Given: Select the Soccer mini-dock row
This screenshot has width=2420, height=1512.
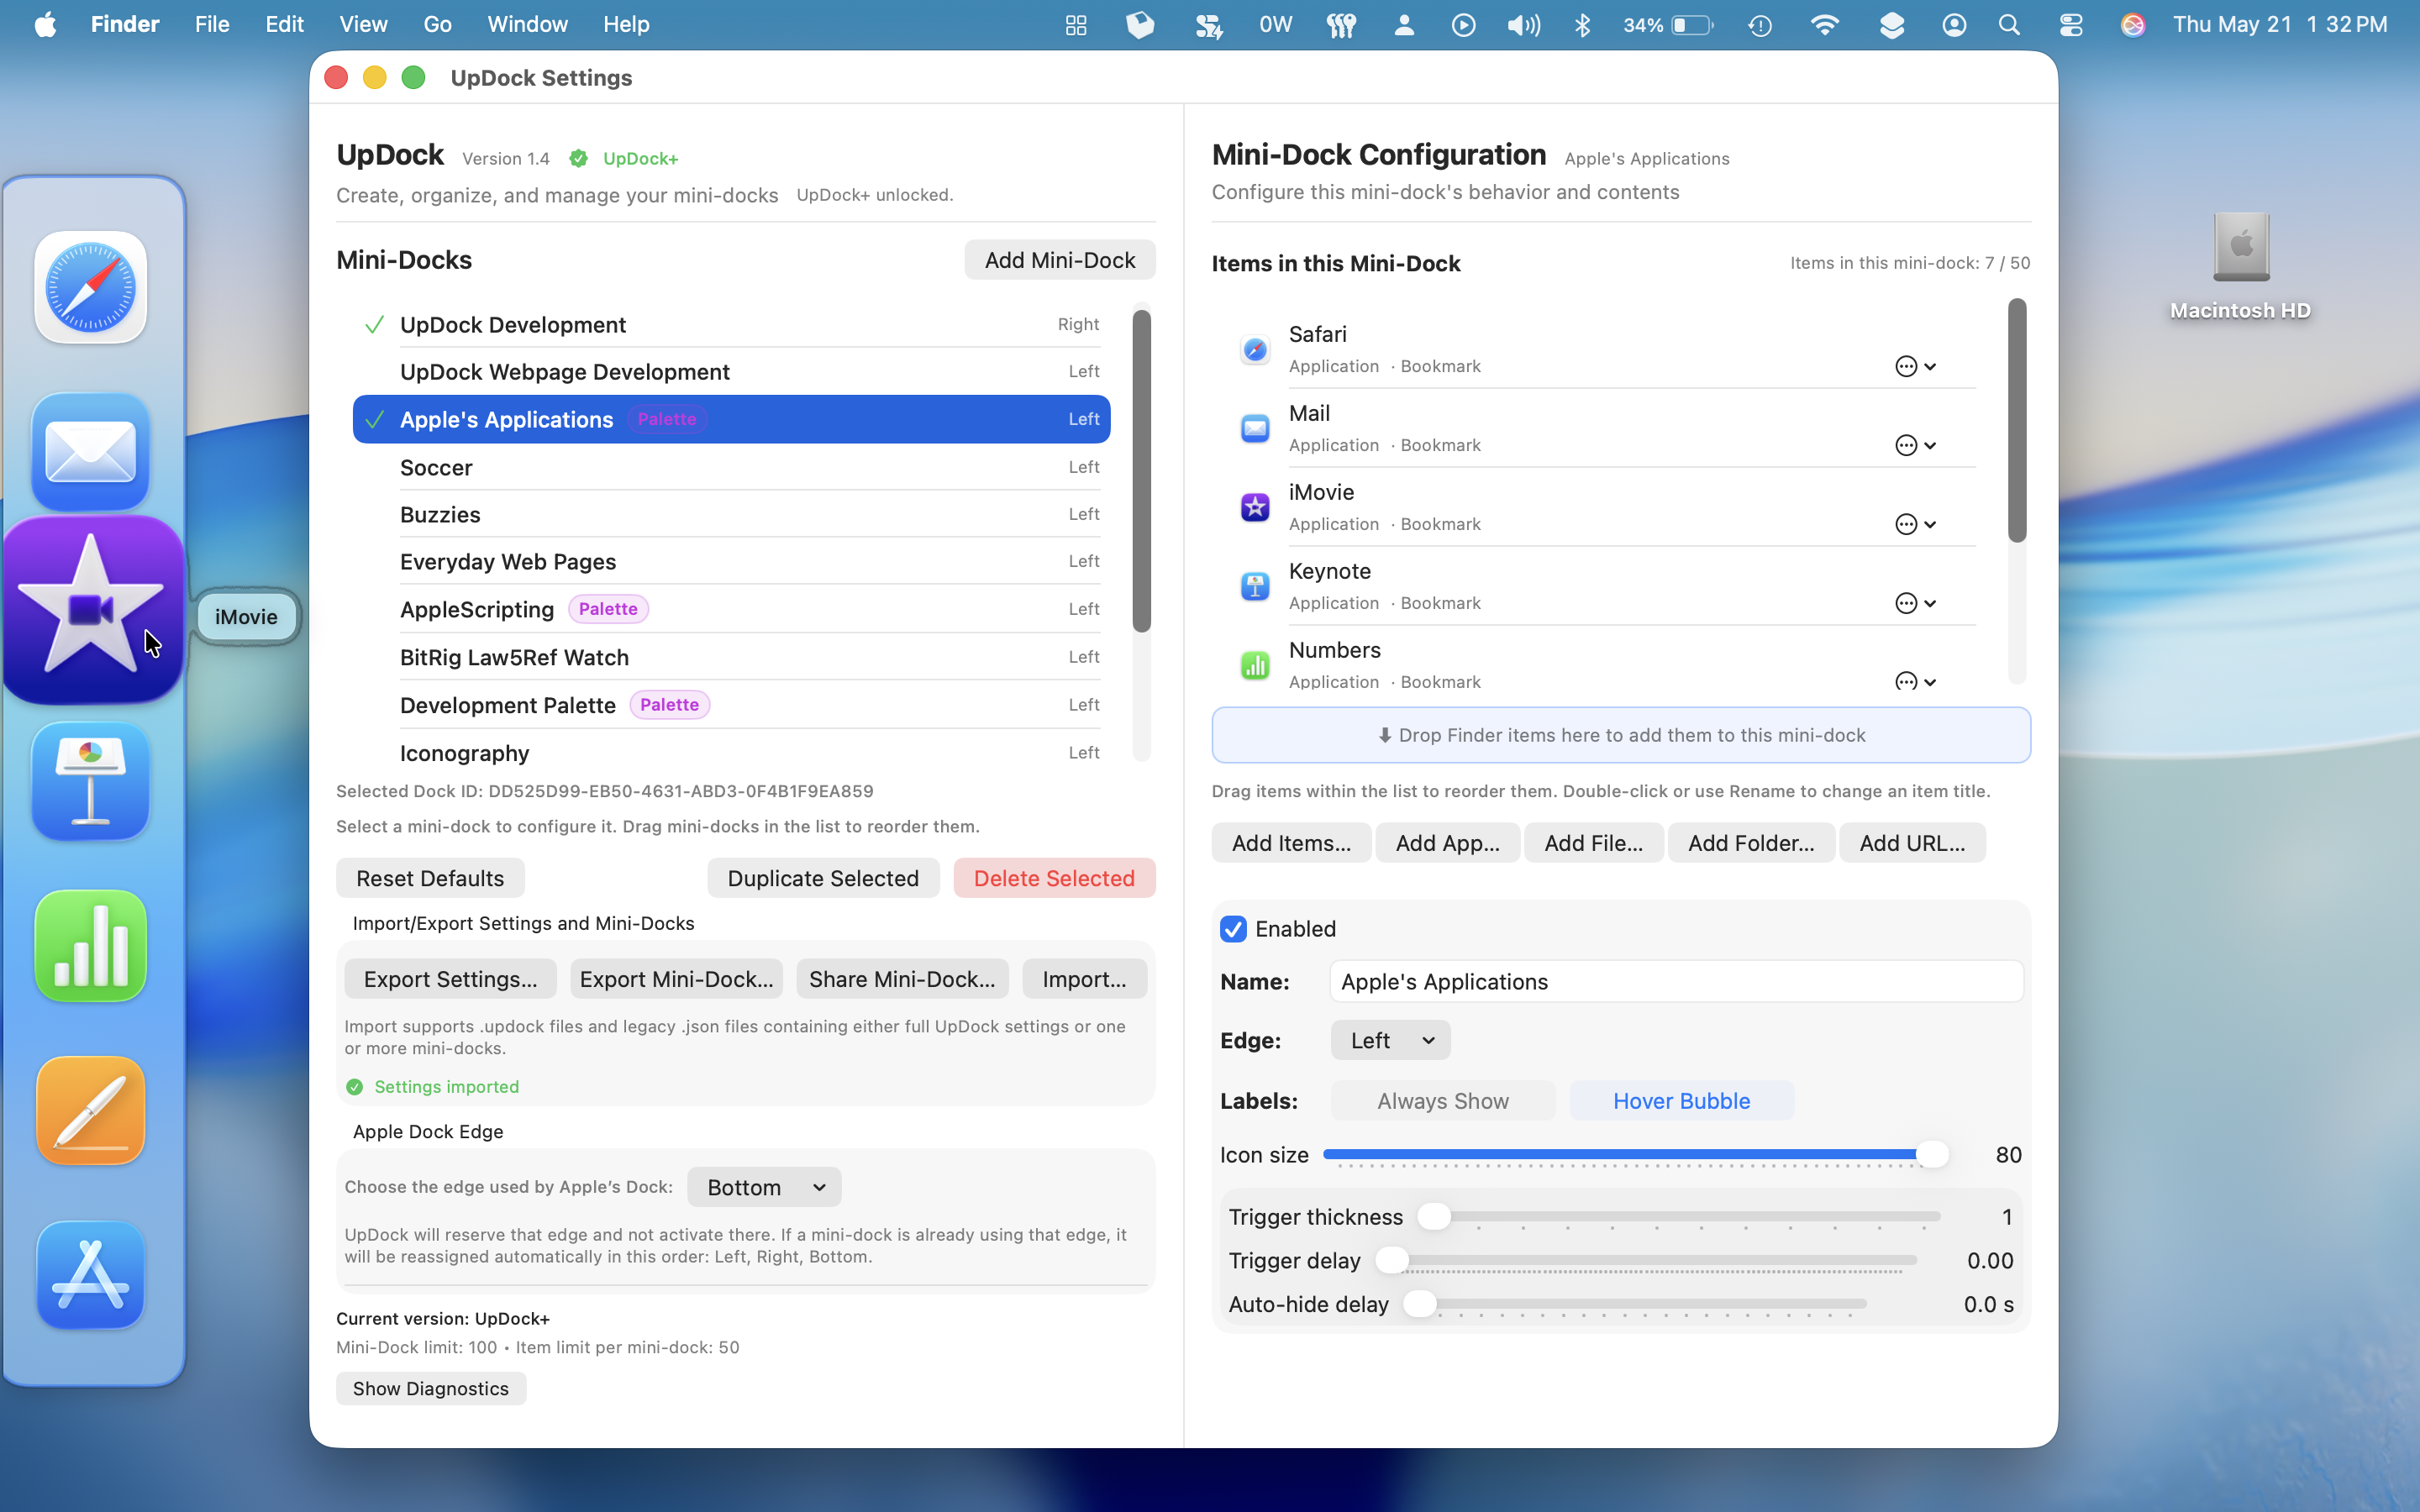Looking at the screenshot, I should tap(731, 467).
